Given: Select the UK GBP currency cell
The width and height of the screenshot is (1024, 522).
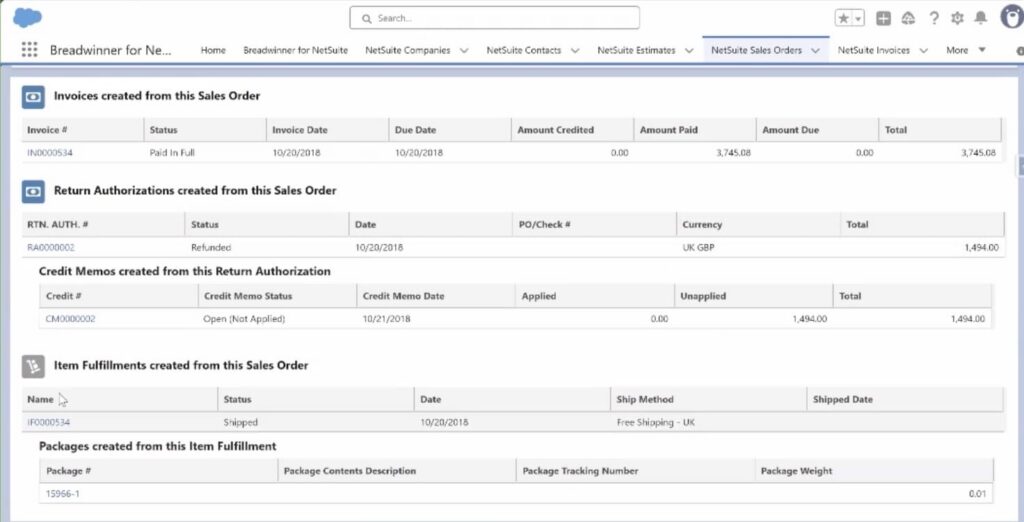Looking at the screenshot, I should point(700,248).
